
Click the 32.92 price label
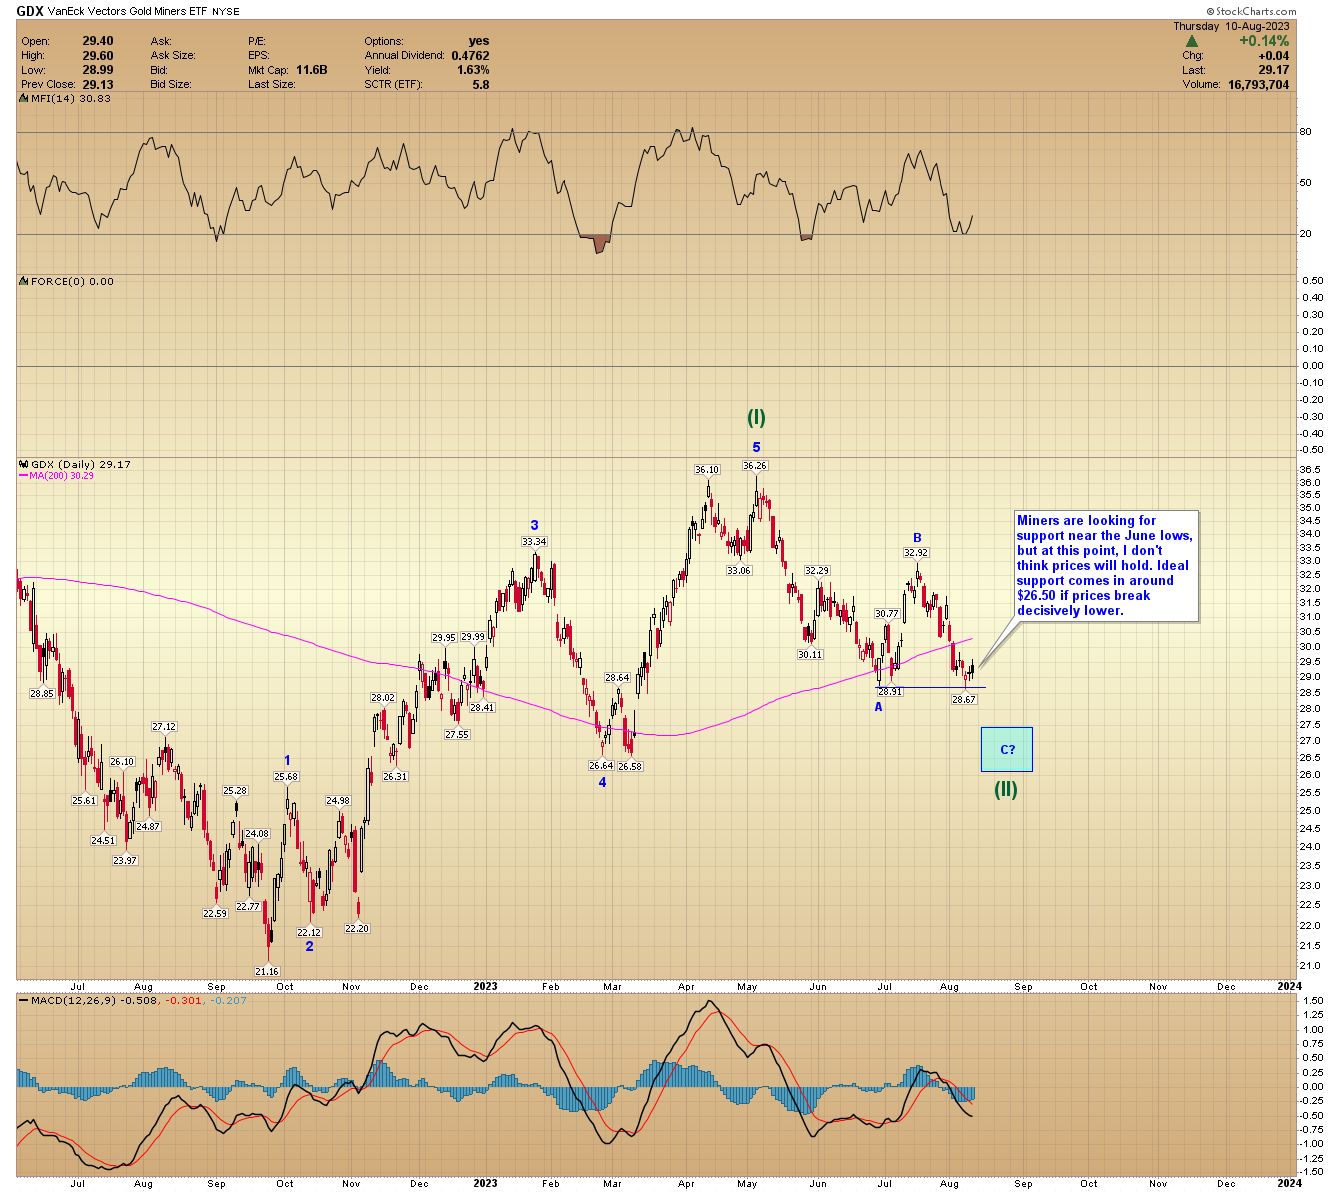point(916,552)
